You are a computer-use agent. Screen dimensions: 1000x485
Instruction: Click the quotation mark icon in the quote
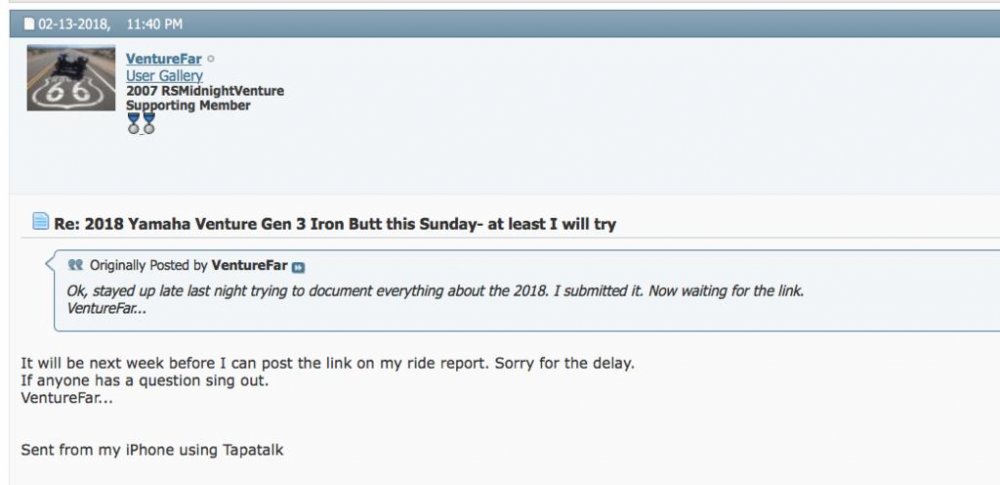[x=75, y=266]
